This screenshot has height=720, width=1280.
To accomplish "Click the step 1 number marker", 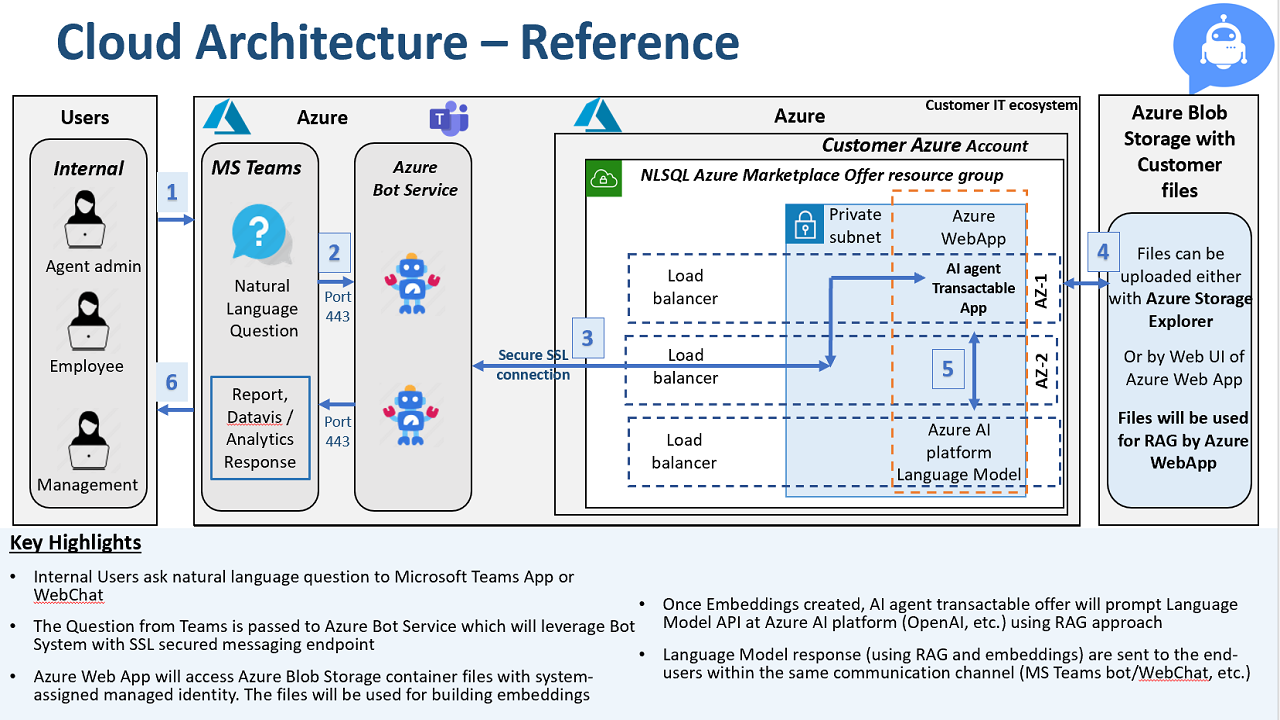I will click(x=172, y=192).
